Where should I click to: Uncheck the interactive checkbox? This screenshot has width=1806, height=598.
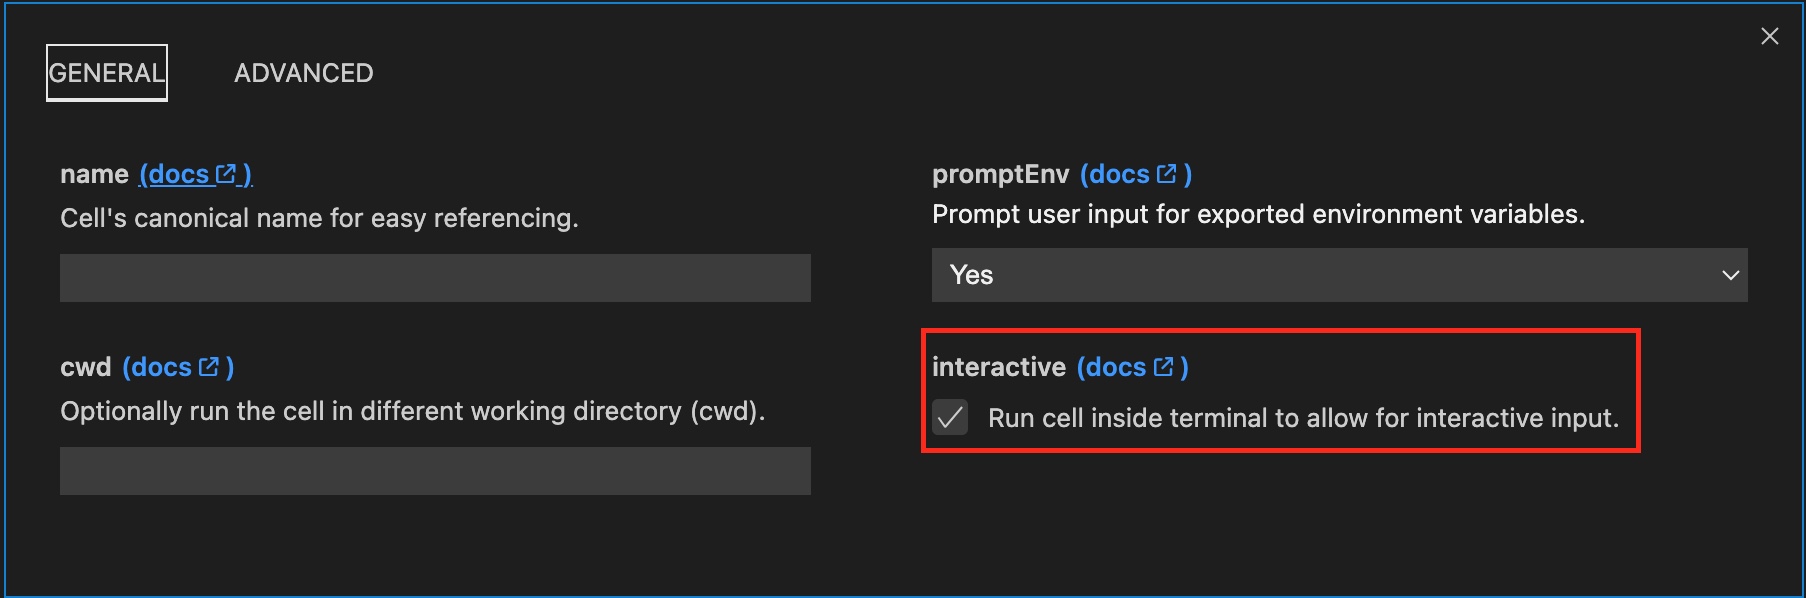pos(950,417)
